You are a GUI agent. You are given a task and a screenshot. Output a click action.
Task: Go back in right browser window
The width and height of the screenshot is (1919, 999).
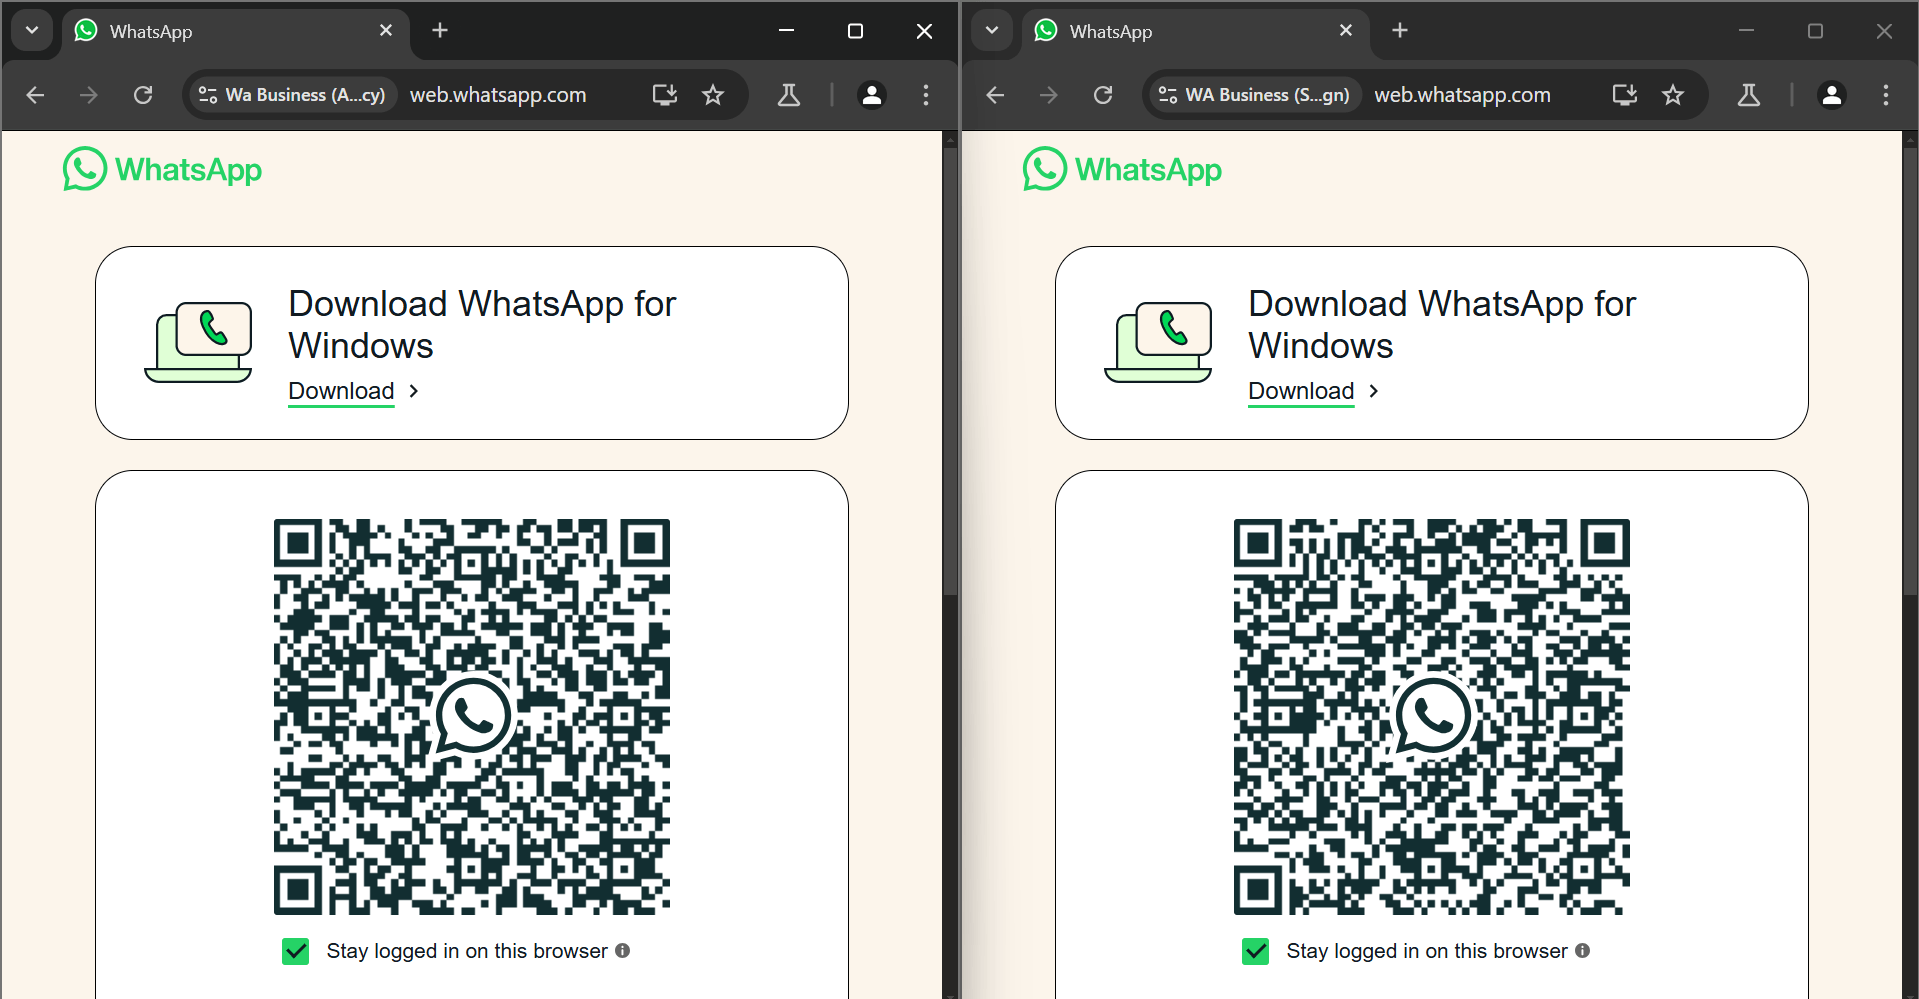[995, 95]
